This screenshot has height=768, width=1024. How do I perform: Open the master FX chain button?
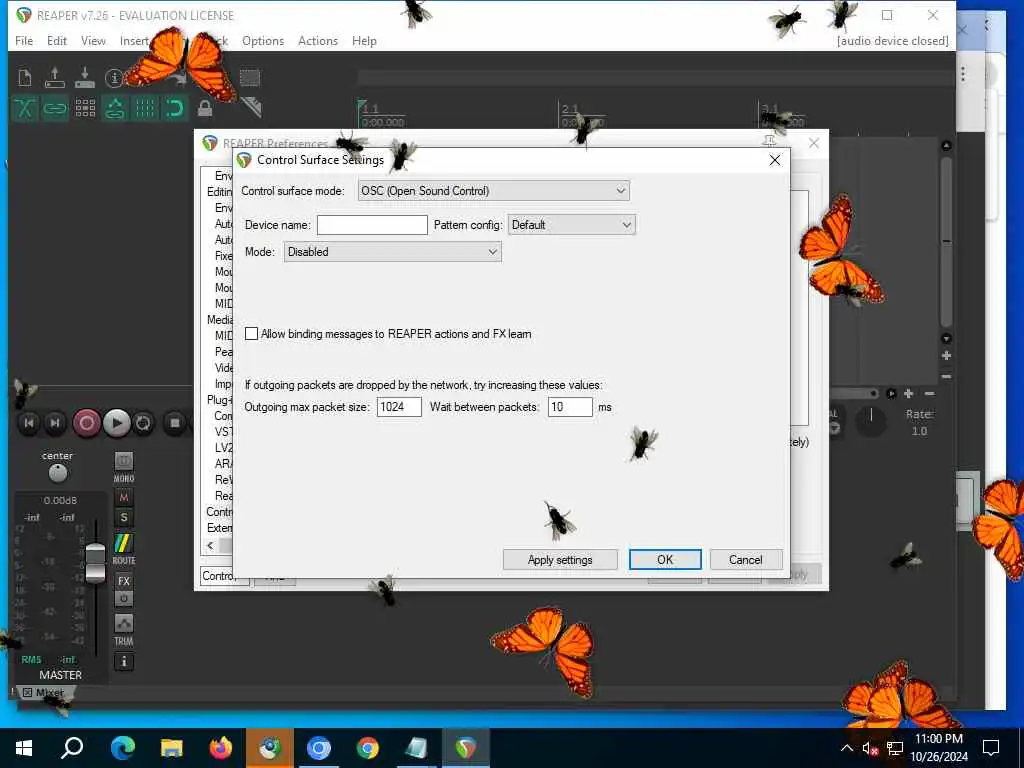123,581
